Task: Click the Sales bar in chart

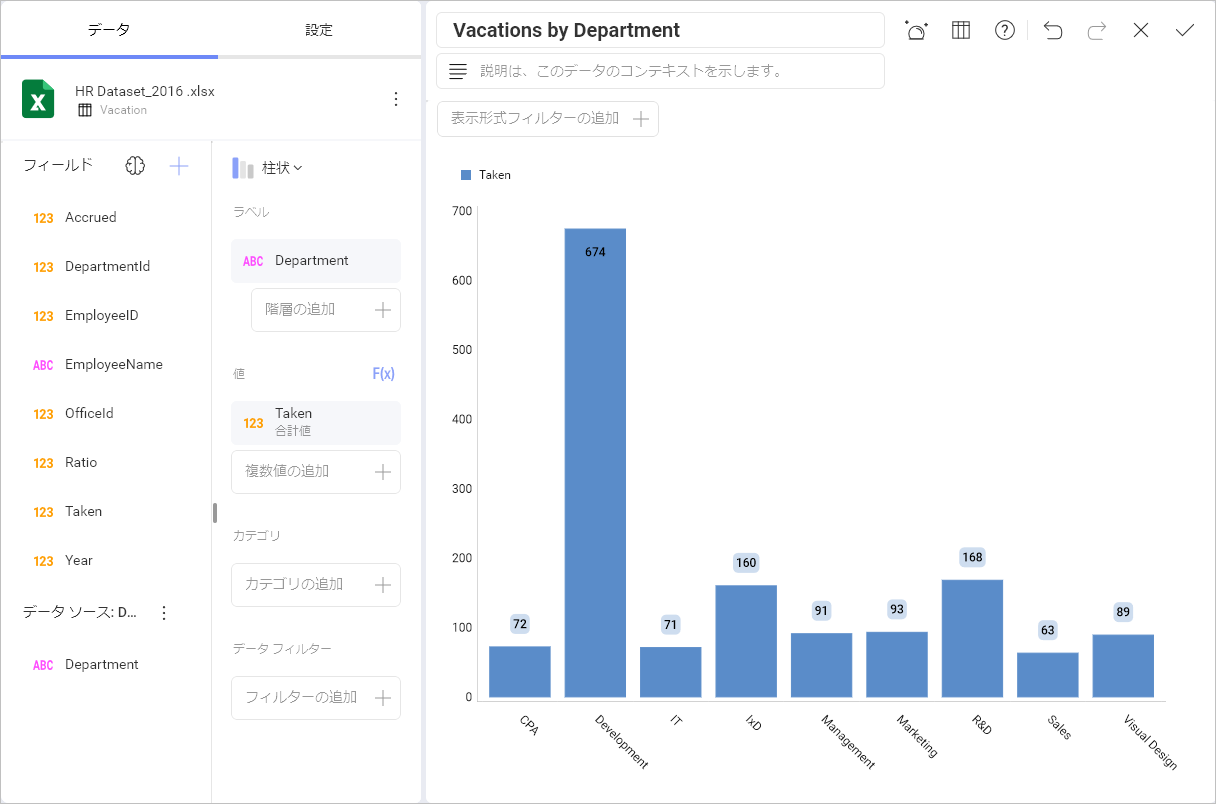Action: (1048, 675)
